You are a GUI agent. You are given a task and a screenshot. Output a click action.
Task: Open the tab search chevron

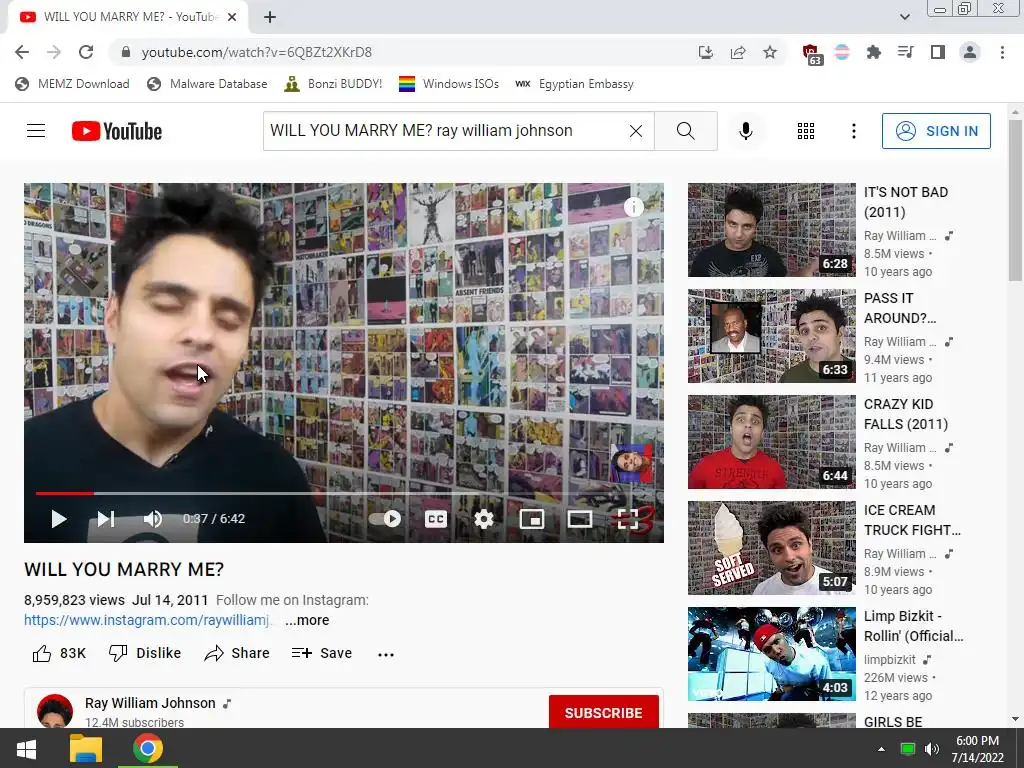[904, 17]
